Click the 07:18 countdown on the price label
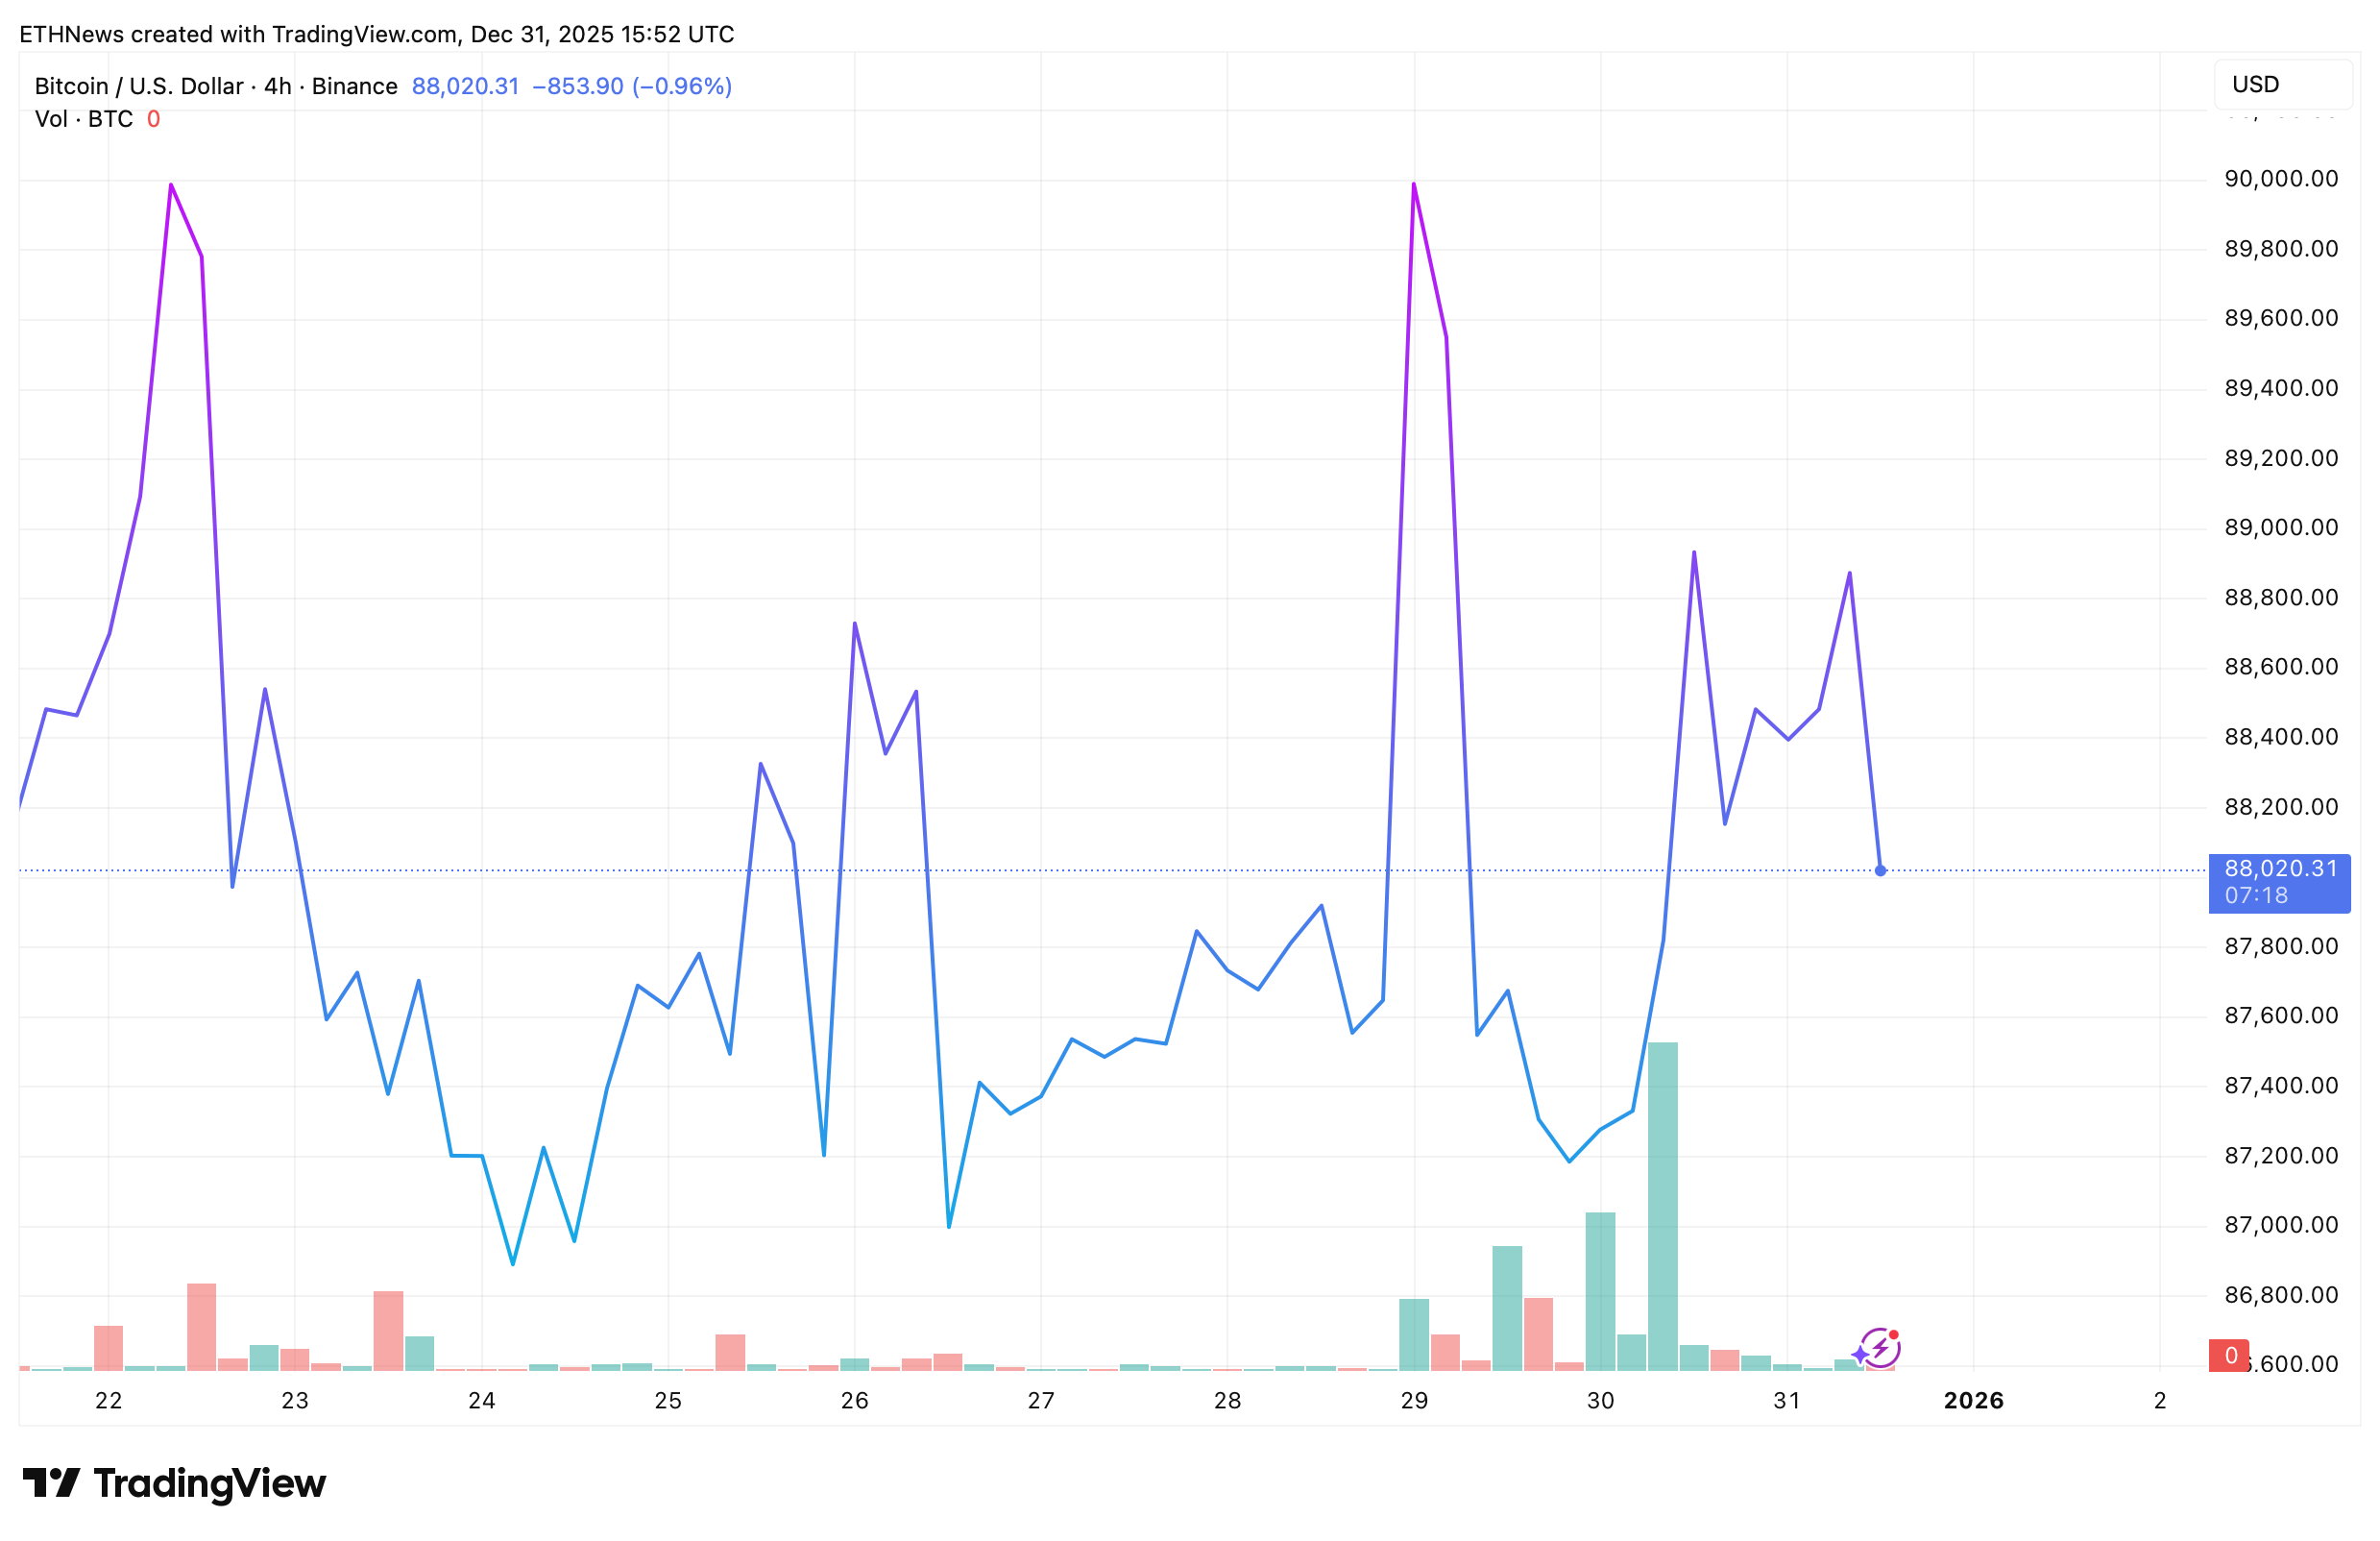 2256,896
